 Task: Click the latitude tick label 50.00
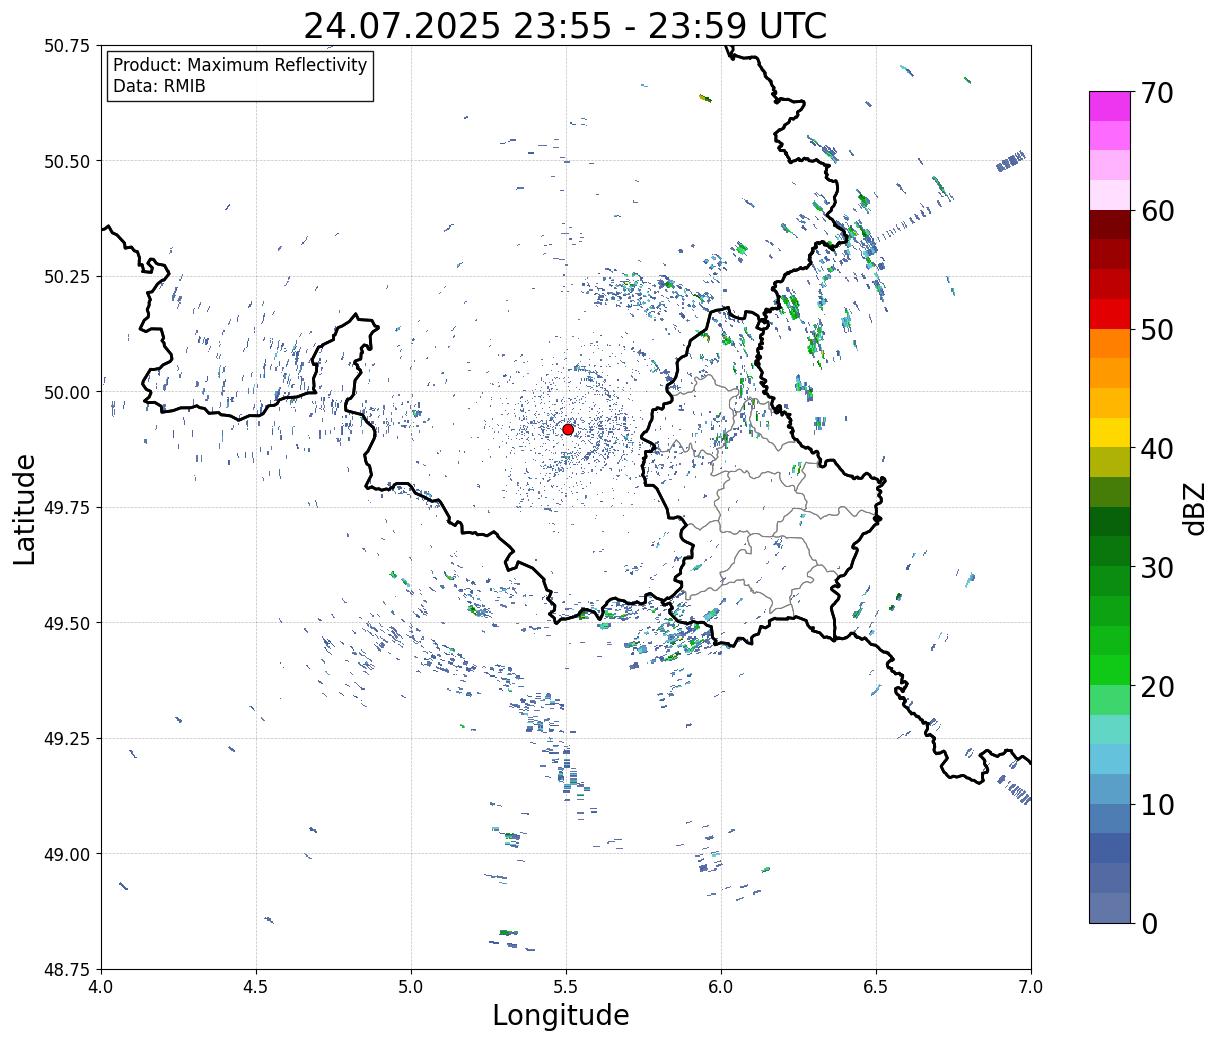(67, 392)
